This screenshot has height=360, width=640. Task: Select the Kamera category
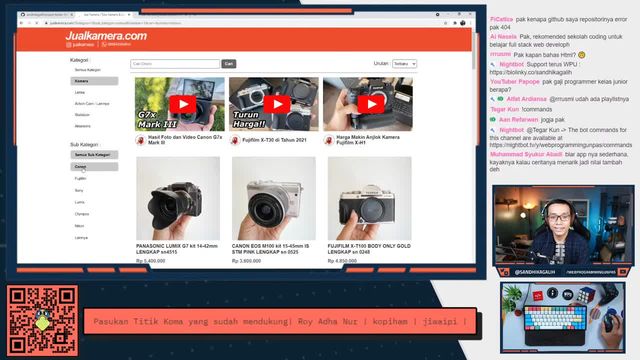coord(94,81)
